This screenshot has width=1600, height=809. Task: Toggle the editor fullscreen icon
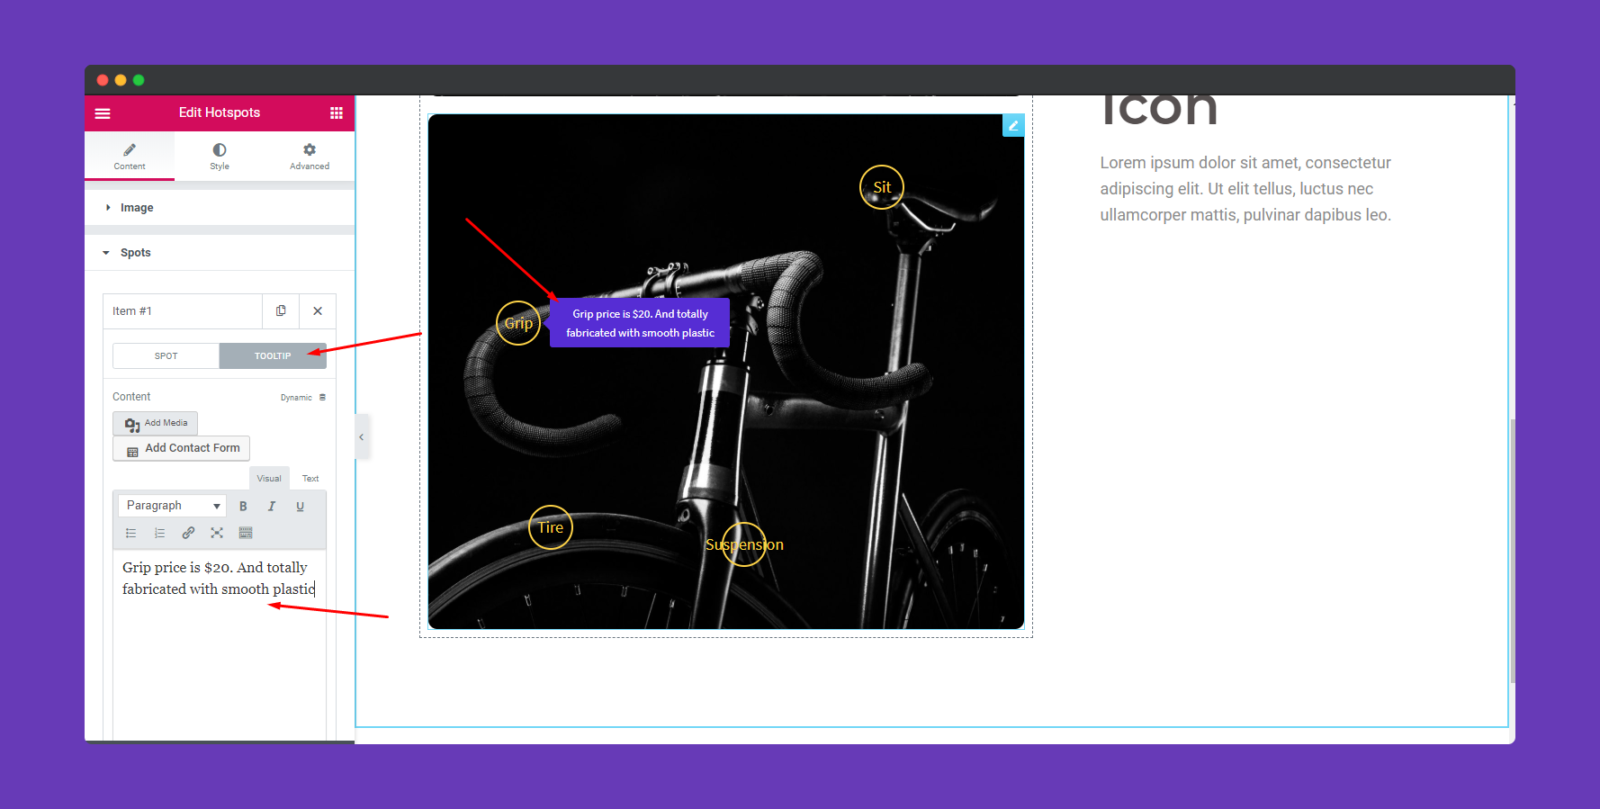[217, 533]
